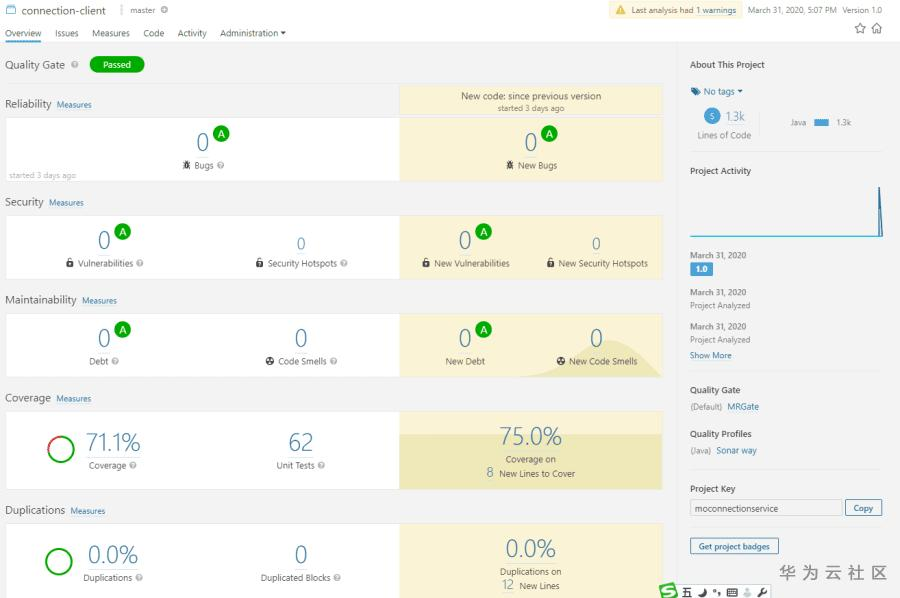Open the Overview tab
Image resolution: width=900 pixels, height=598 pixels.
tap(23, 33)
